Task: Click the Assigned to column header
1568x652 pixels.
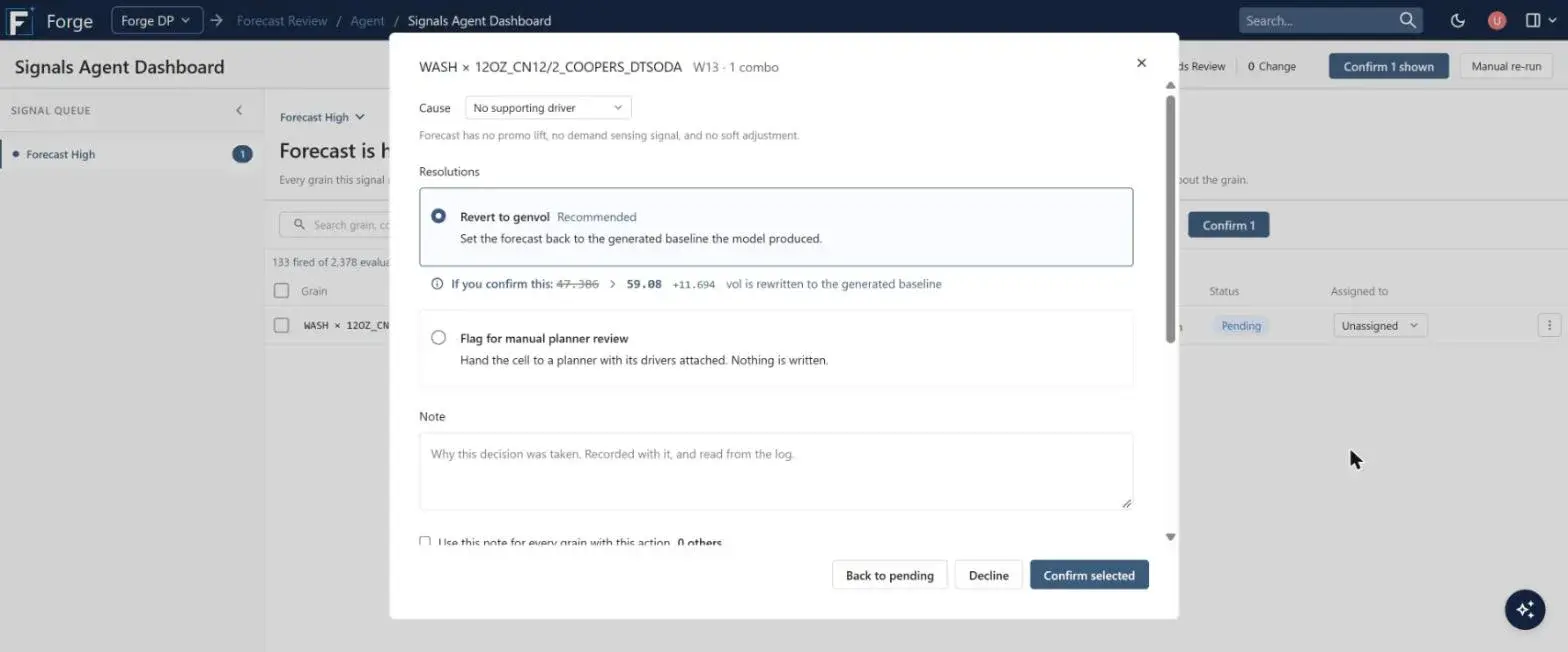Action: pyautogui.click(x=1359, y=291)
